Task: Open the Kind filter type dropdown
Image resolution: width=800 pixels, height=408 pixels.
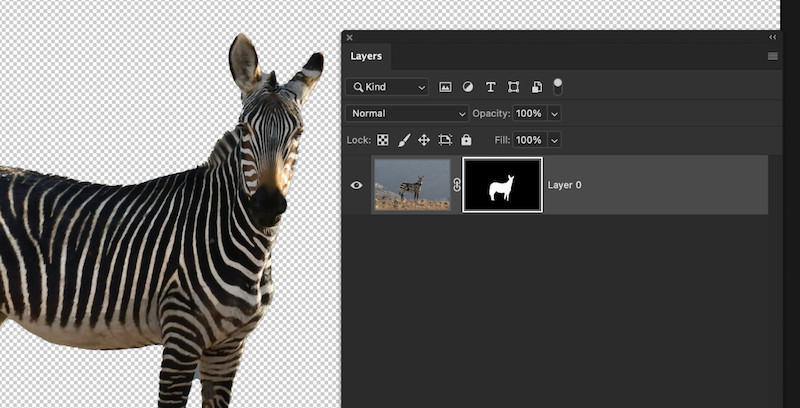Action: pyautogui.click(x=387, y=87)
